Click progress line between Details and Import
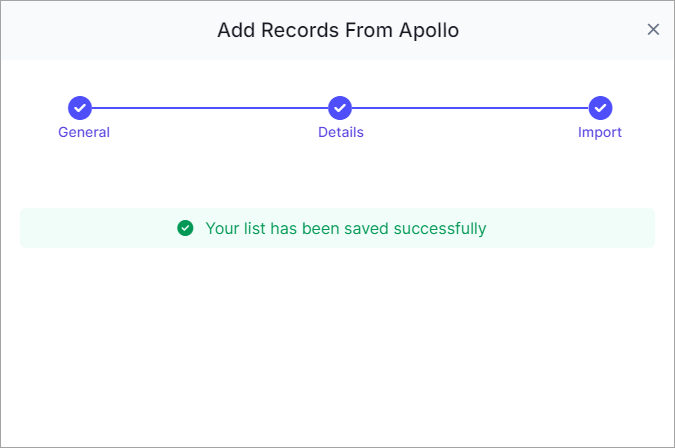 pyautogui.click(x=470, y=108)
